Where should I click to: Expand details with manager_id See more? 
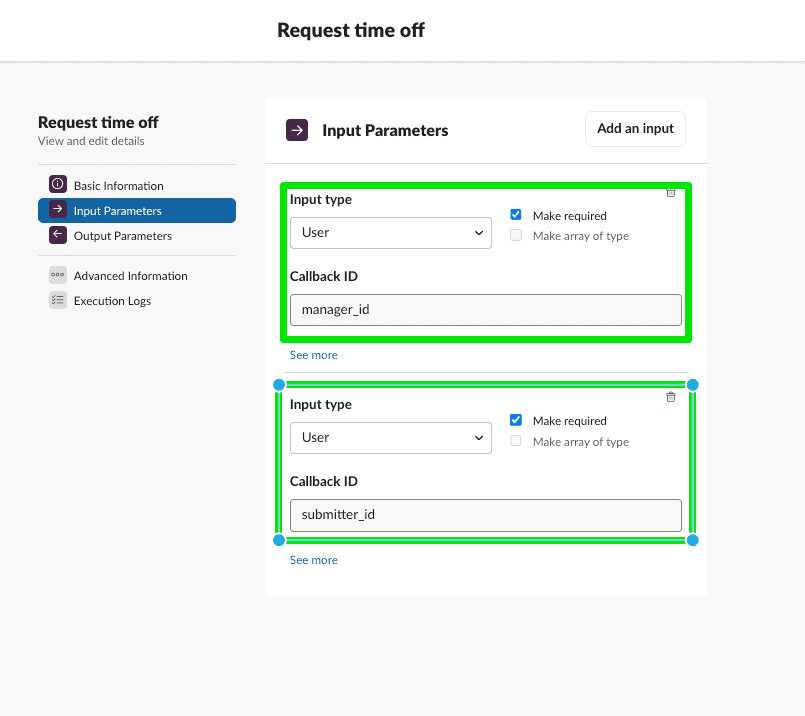tap(312, 354)
